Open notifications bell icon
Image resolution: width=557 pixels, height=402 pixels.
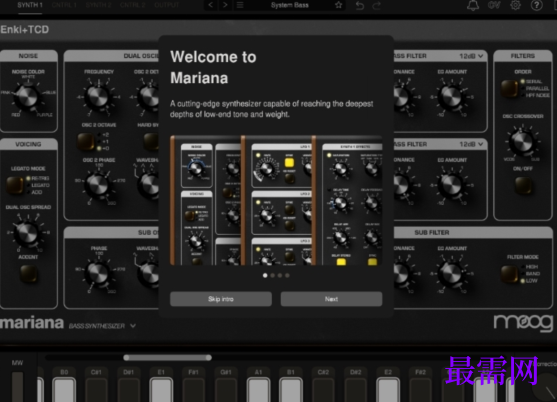pos(473,5)
